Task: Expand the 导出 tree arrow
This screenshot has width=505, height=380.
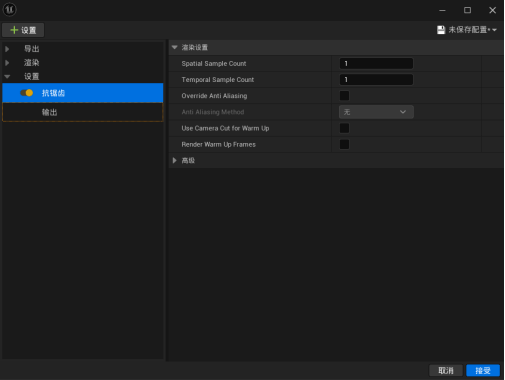Action: pos(7,49)
